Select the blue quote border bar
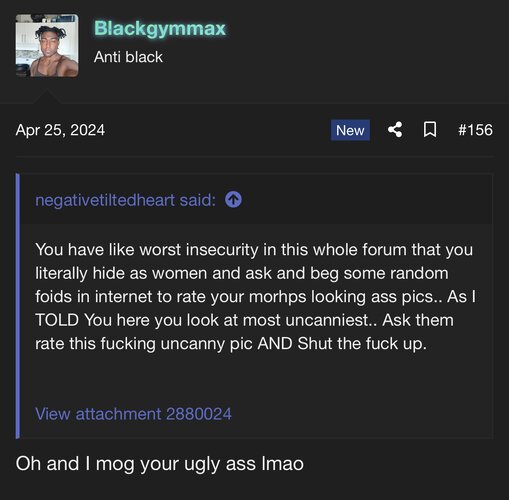Screen dimensions: 509x500 pos(18,306)
